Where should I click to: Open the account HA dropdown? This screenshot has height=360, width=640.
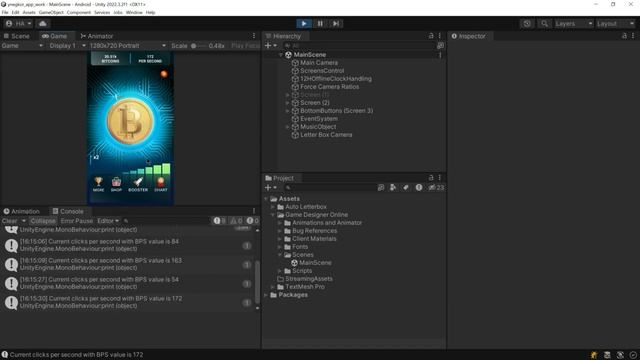pyautogui.click(x=18, y=24)
